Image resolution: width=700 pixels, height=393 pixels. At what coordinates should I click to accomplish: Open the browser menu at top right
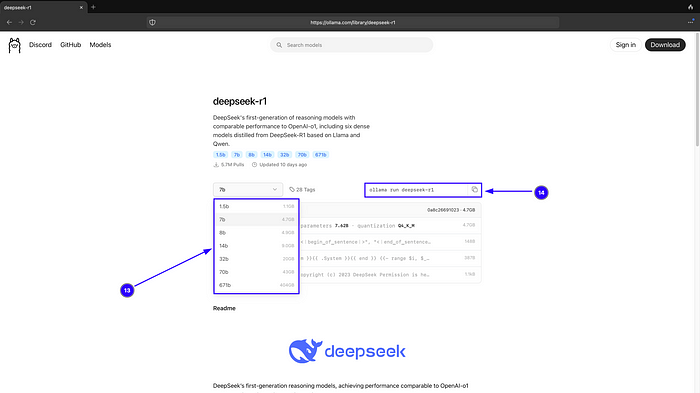(691, 22)
